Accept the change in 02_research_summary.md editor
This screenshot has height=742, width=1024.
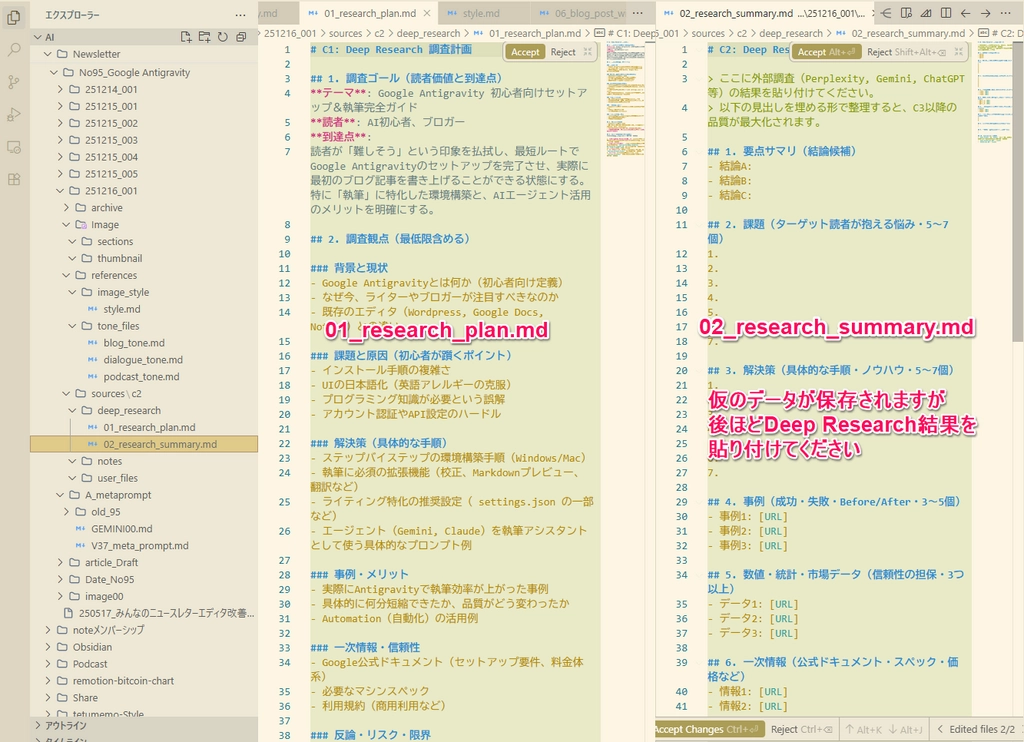(x=827, y=52)
